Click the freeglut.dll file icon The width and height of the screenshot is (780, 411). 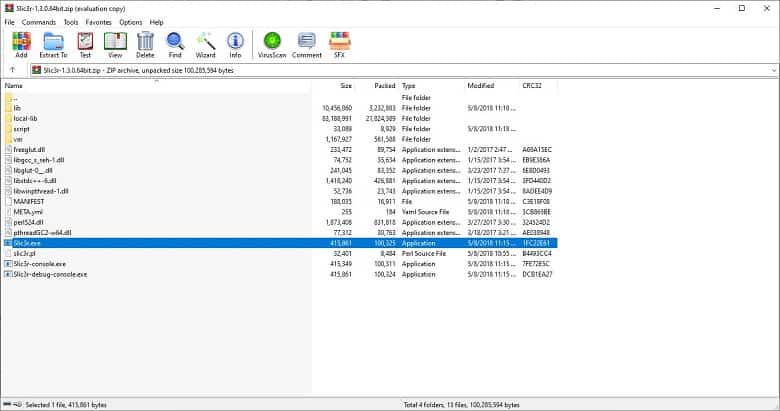8,150
